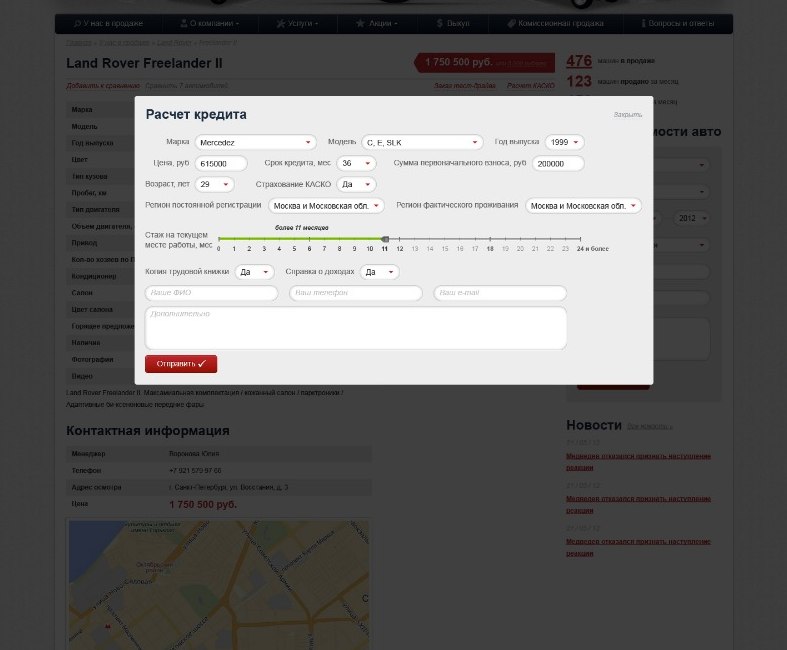Click the magnifier icon in У нас в продаже
Image resolution: width=787 pixels, height=650 pixels.
77,24
